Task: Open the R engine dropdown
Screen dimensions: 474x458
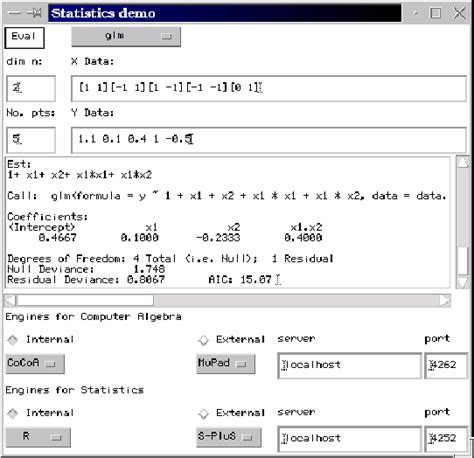Action: tap(38, 437)
